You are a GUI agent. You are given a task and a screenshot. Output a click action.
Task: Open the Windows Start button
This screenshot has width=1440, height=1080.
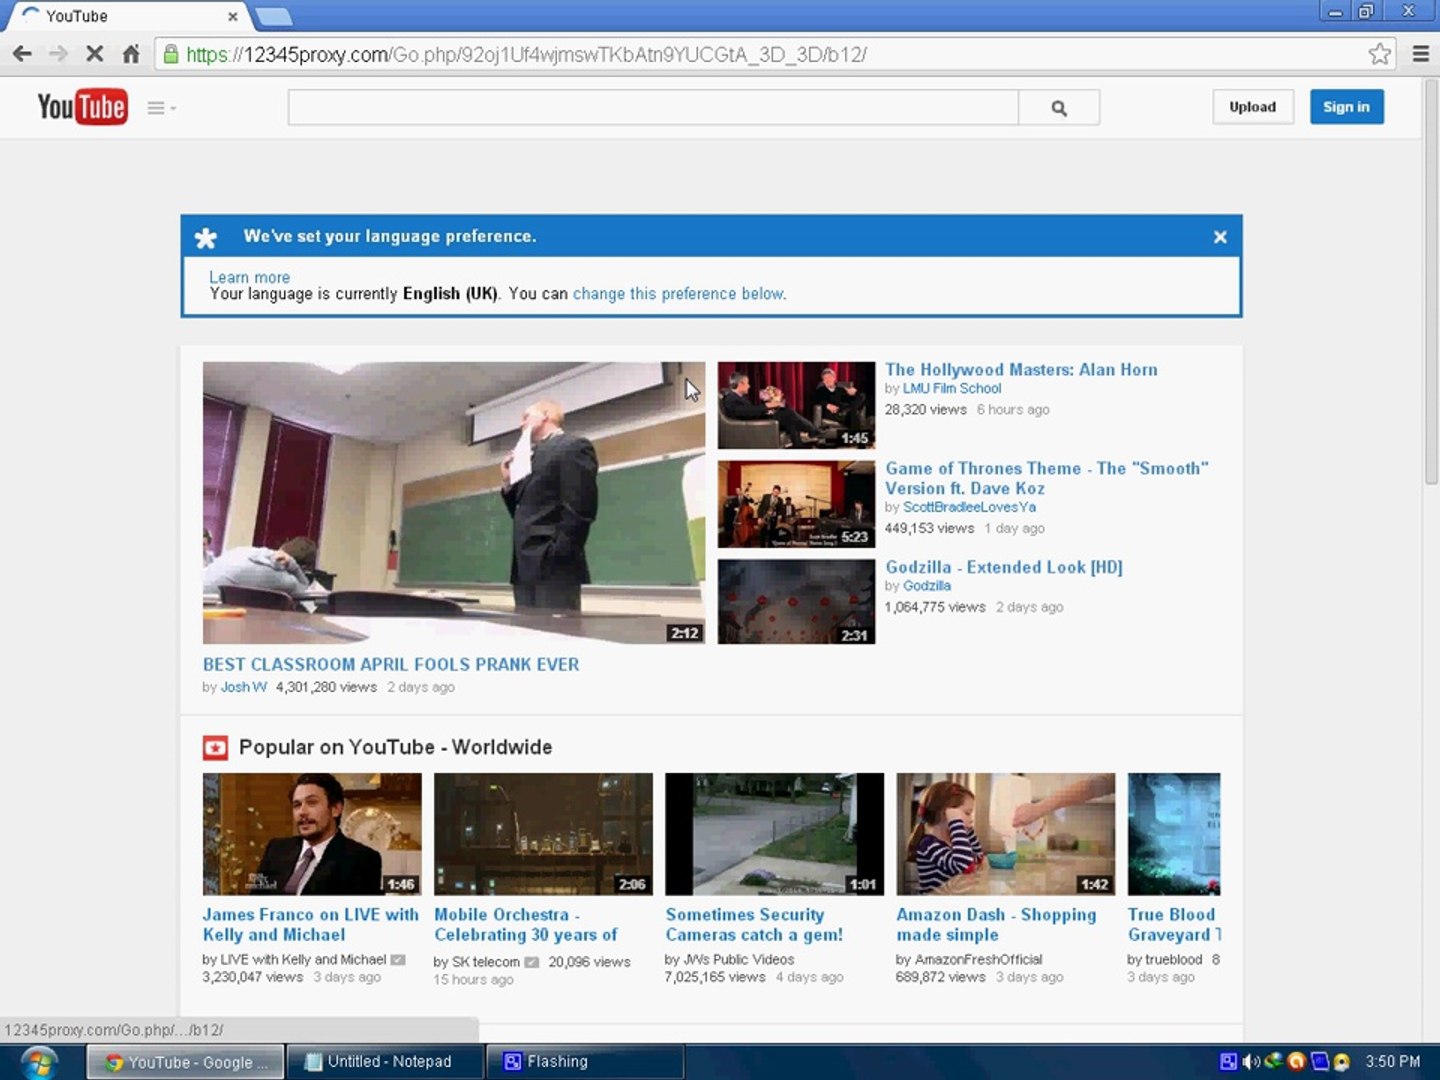point(40,1062)
